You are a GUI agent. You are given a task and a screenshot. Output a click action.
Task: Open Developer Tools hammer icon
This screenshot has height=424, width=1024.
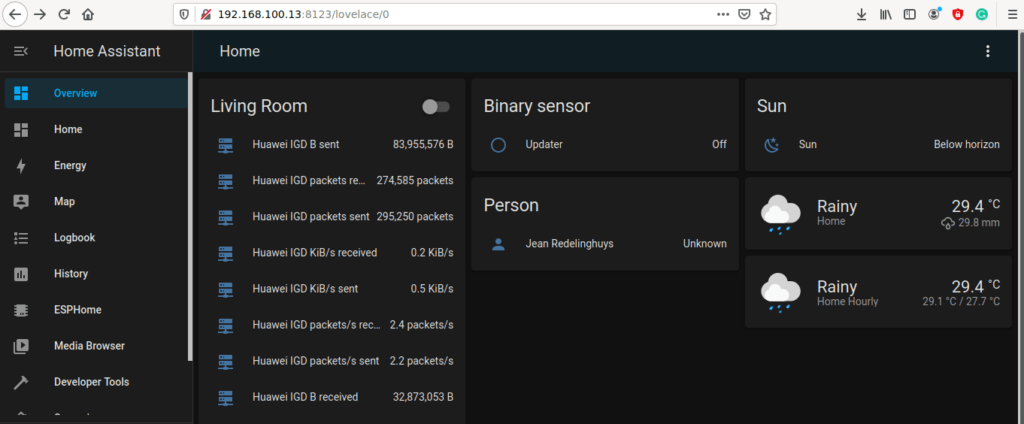click(x=21, y=382)
